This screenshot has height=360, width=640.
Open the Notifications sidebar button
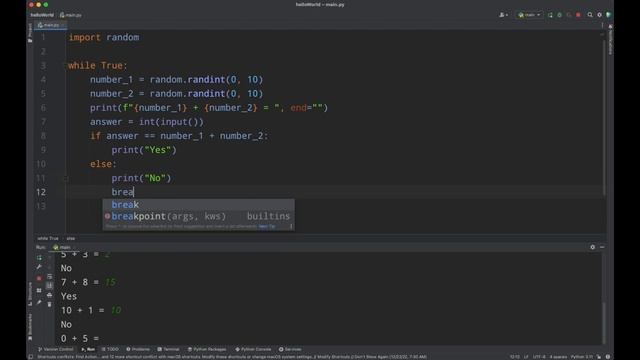click(610, 39)
